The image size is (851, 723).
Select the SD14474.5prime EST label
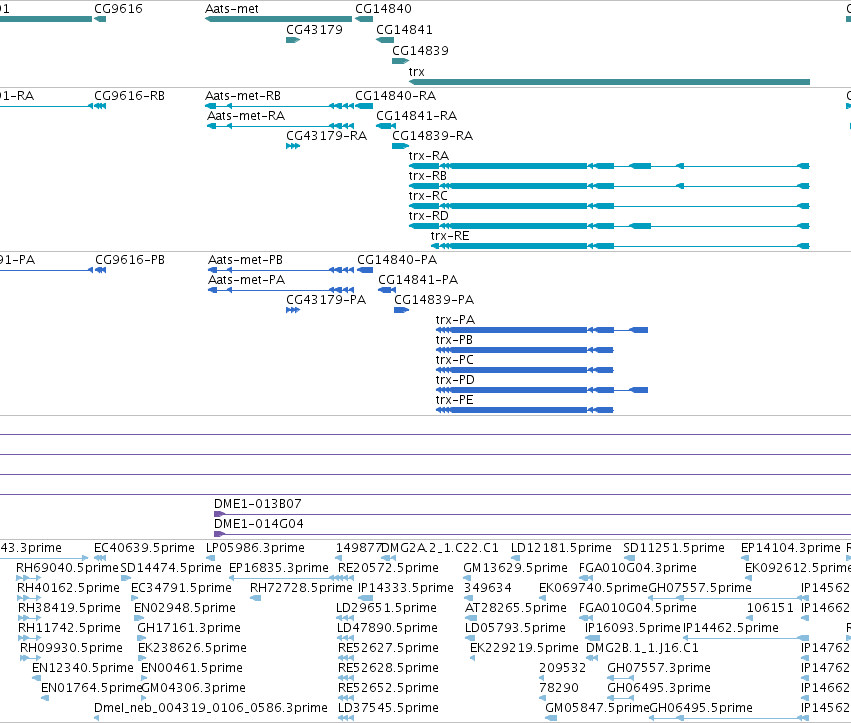tap(171, 568)
